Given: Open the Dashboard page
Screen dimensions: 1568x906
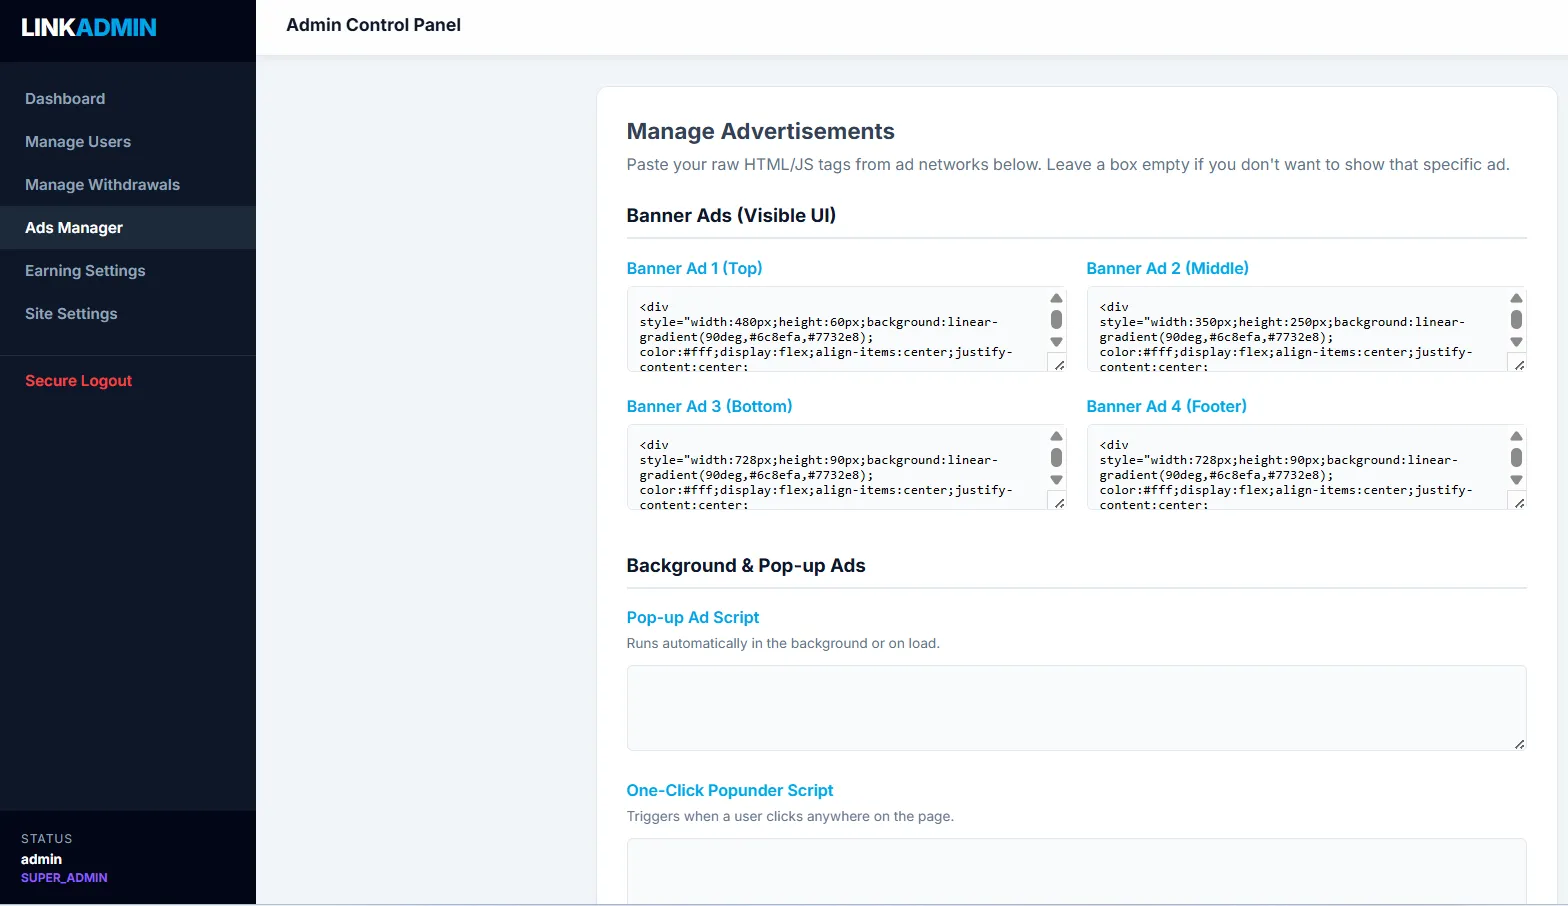Looking at the screenshot, I should pos(65,99).
